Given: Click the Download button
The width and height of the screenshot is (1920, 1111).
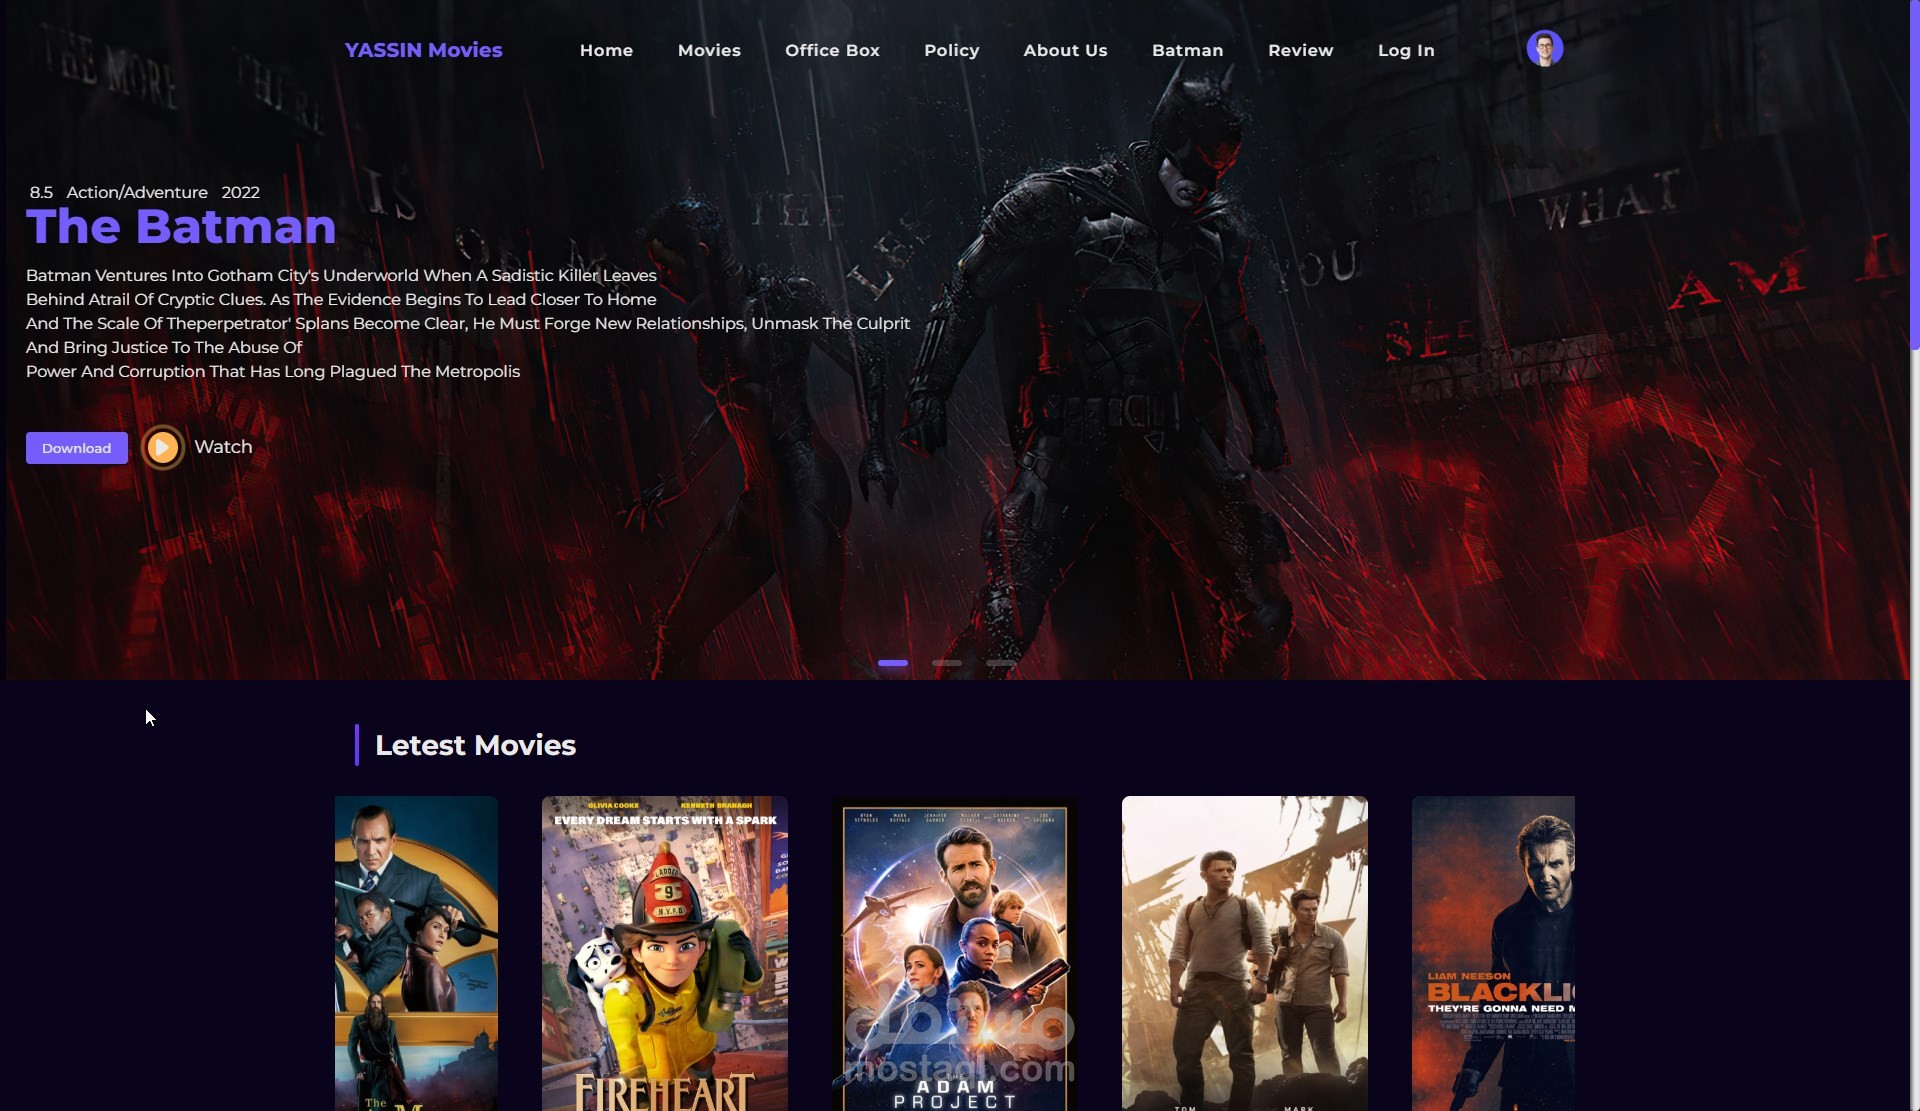Looking at the screenshot, I should click(x=77, y=448).
